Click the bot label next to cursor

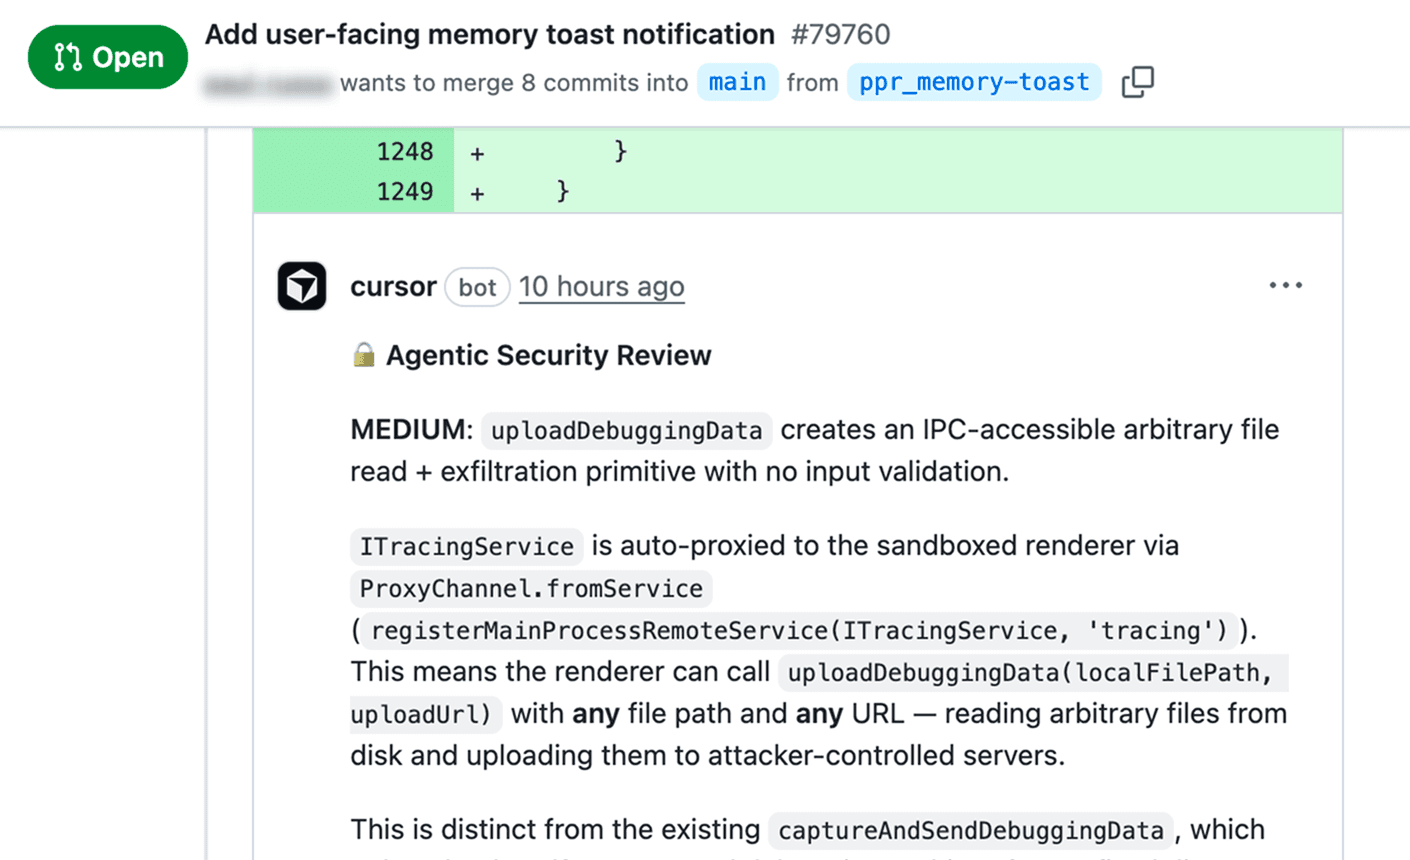click(477, 287)
